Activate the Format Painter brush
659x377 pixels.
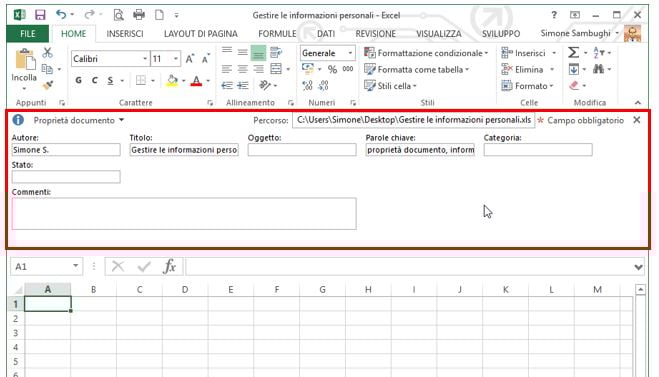click(47, 85)
